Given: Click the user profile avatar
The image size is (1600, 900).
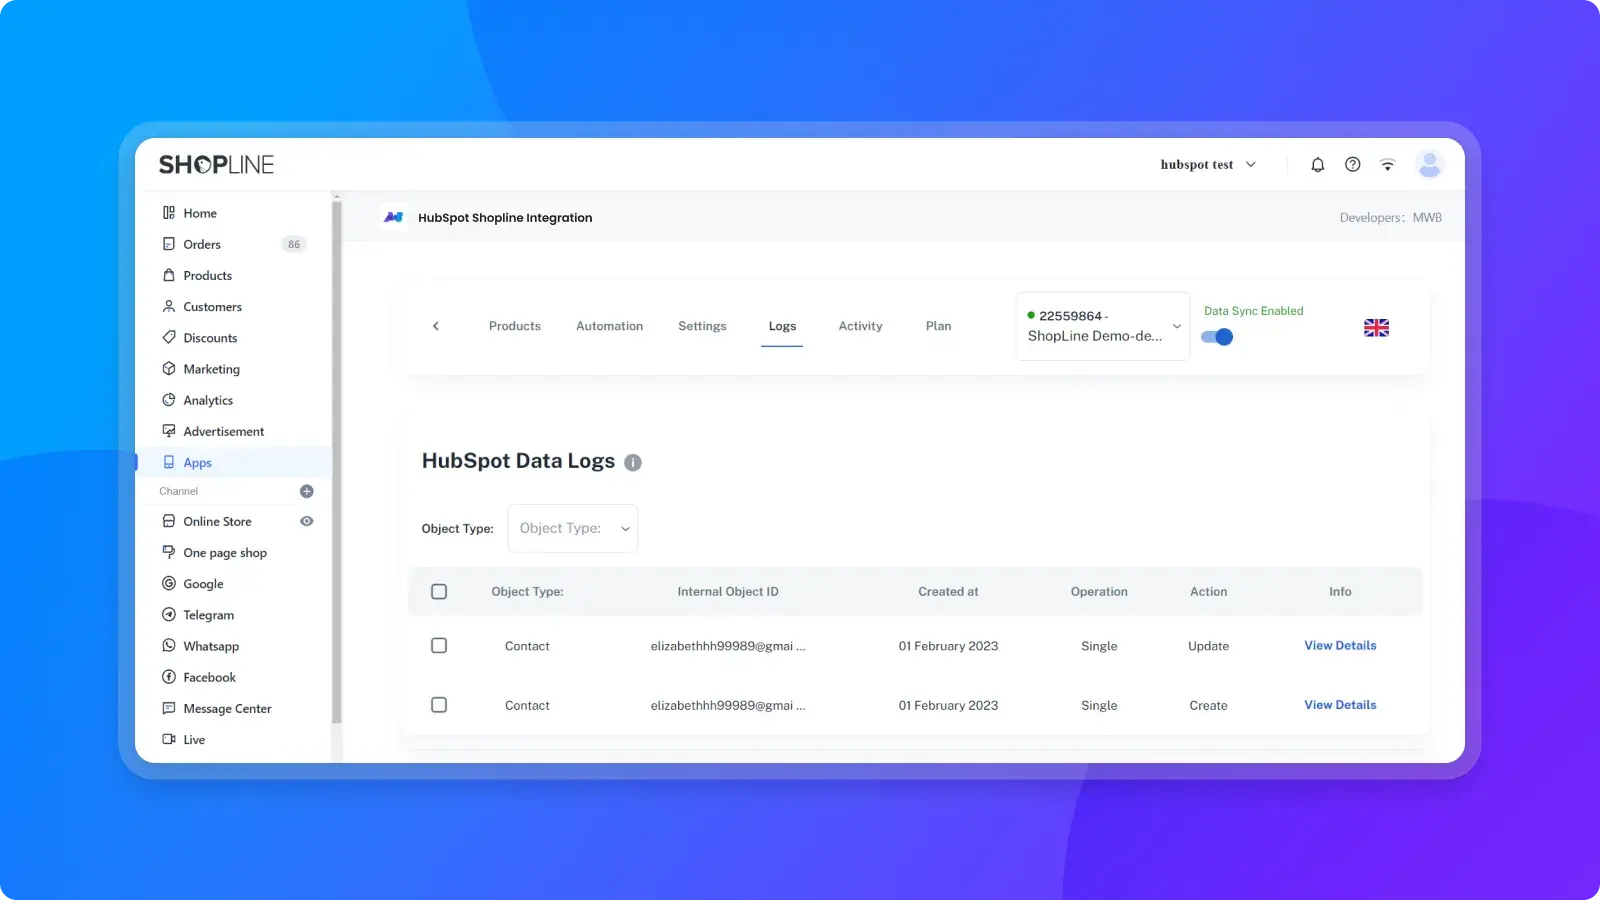Looking at the screenshot, I should tap(1429, 165).
